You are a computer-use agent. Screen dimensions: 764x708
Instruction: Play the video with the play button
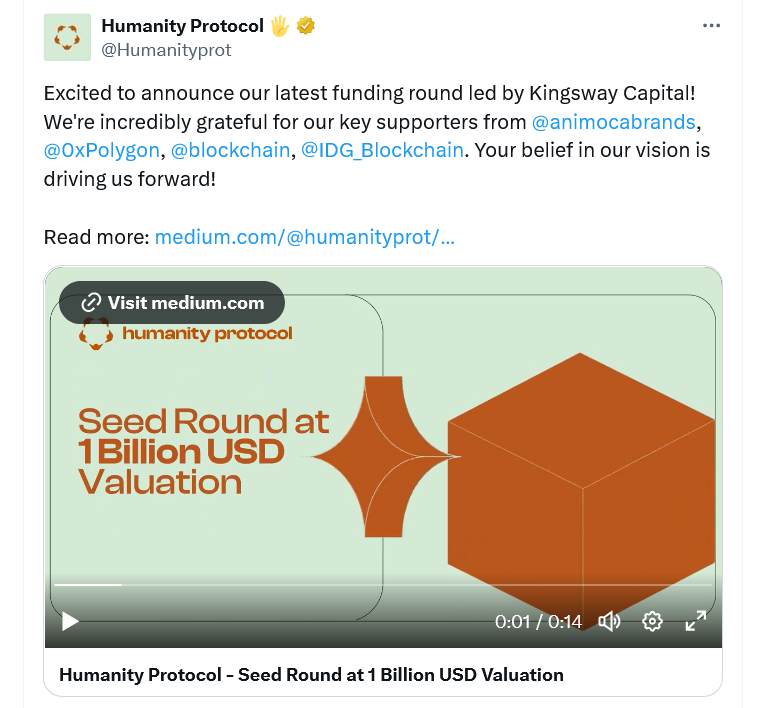(70, 621)
